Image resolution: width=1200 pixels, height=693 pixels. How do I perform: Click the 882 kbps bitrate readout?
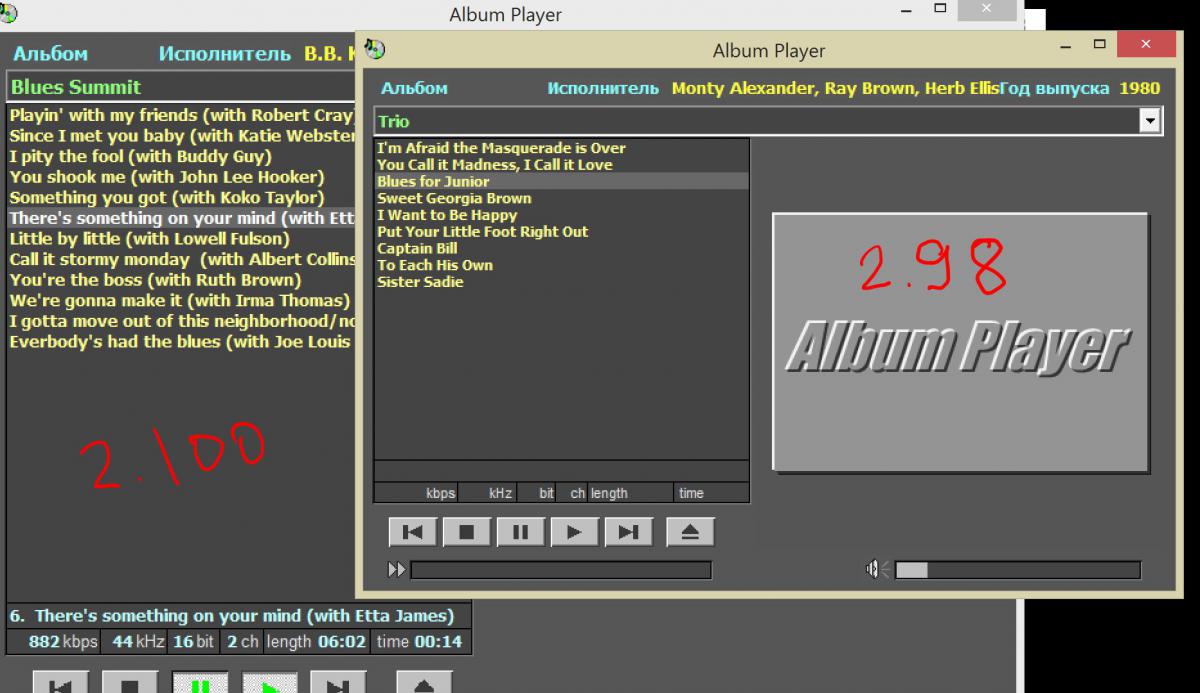(x=63, y=642)
